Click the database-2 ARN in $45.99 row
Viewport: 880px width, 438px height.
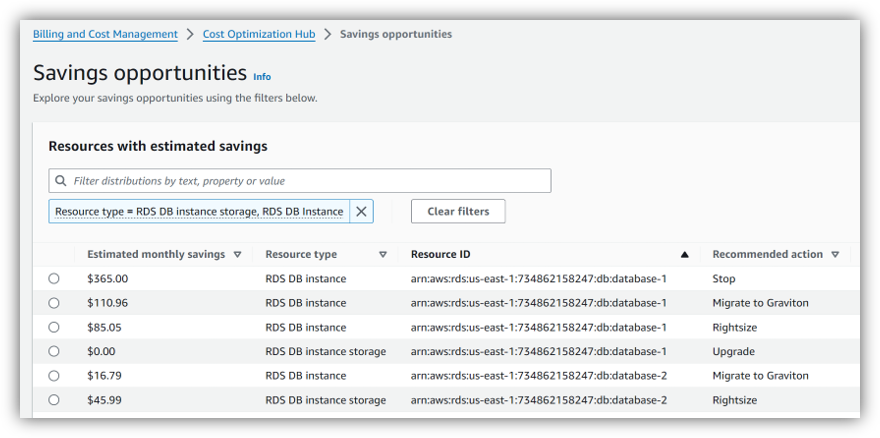click(x=539, y=400)
